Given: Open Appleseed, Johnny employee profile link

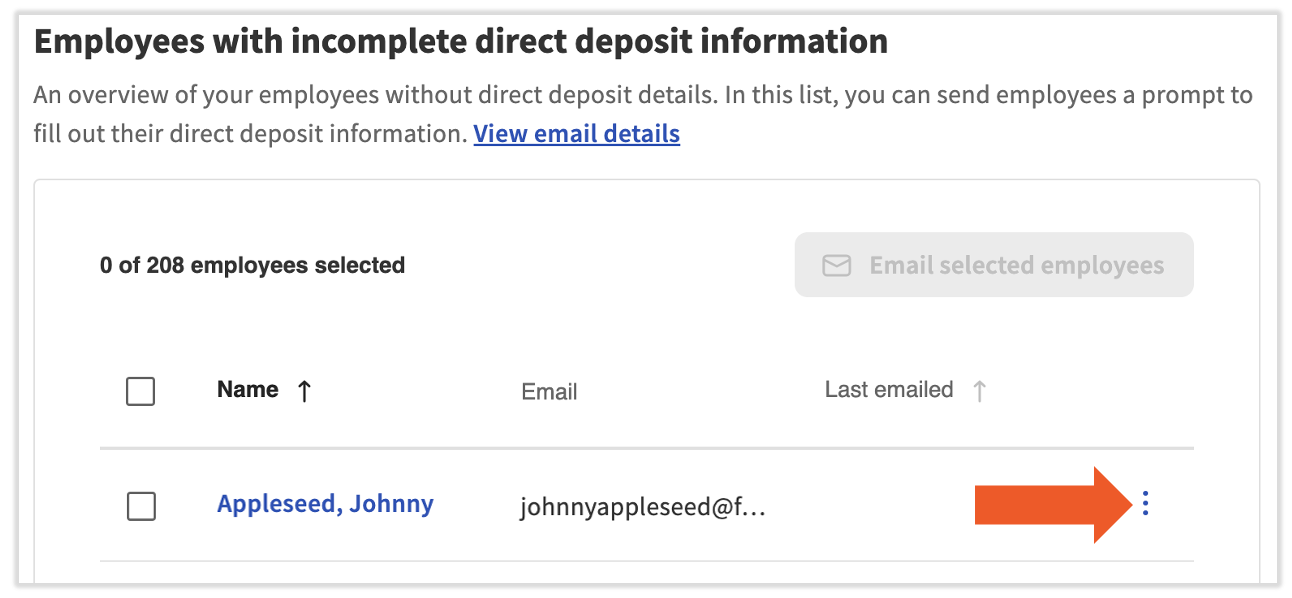Looking at the screenshot, I should point(325,504).
